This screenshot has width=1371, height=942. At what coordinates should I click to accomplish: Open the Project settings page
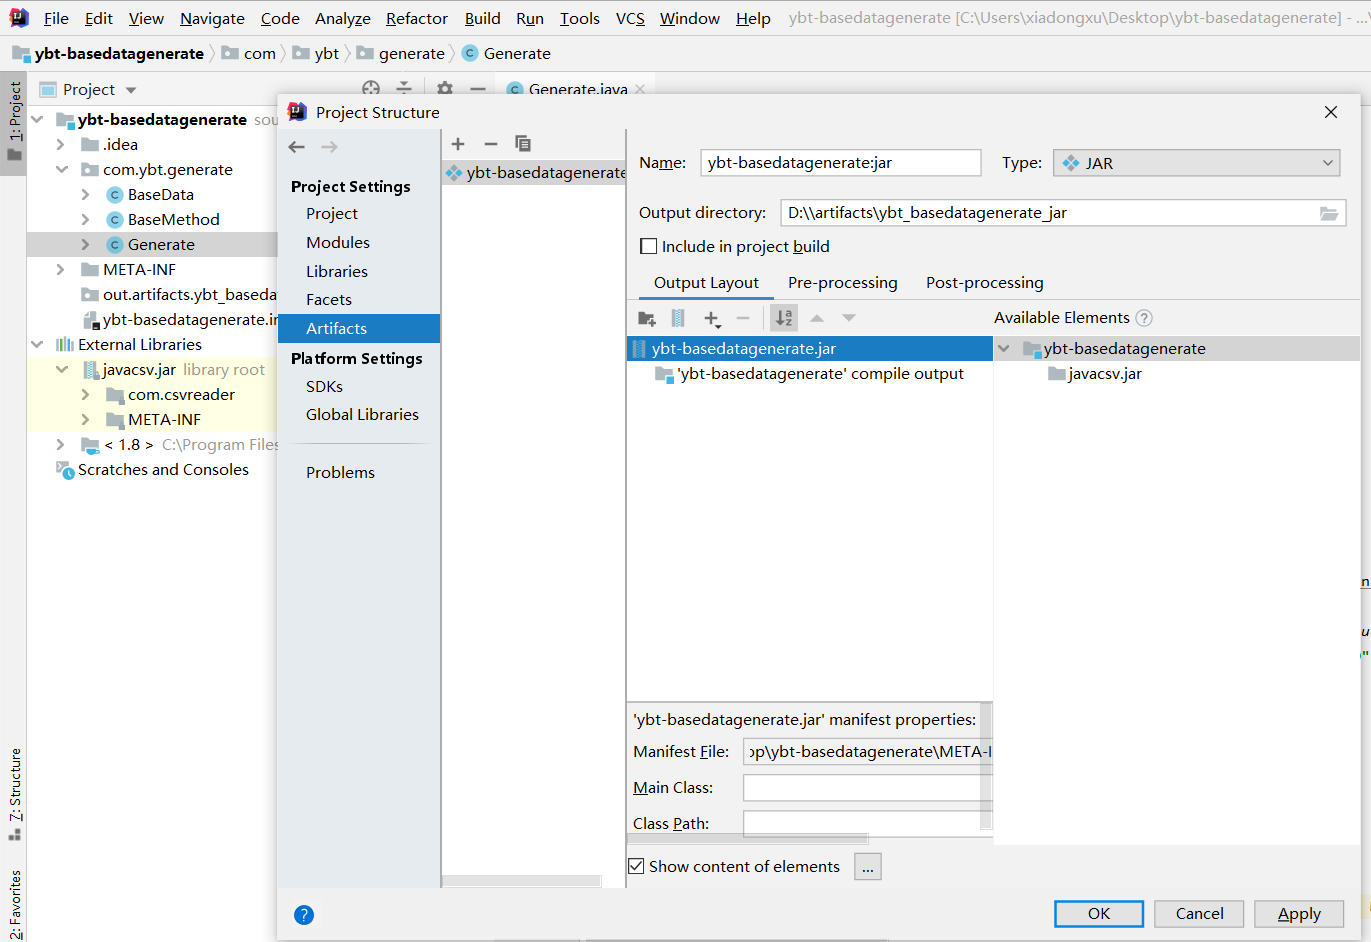pos(332,214)
